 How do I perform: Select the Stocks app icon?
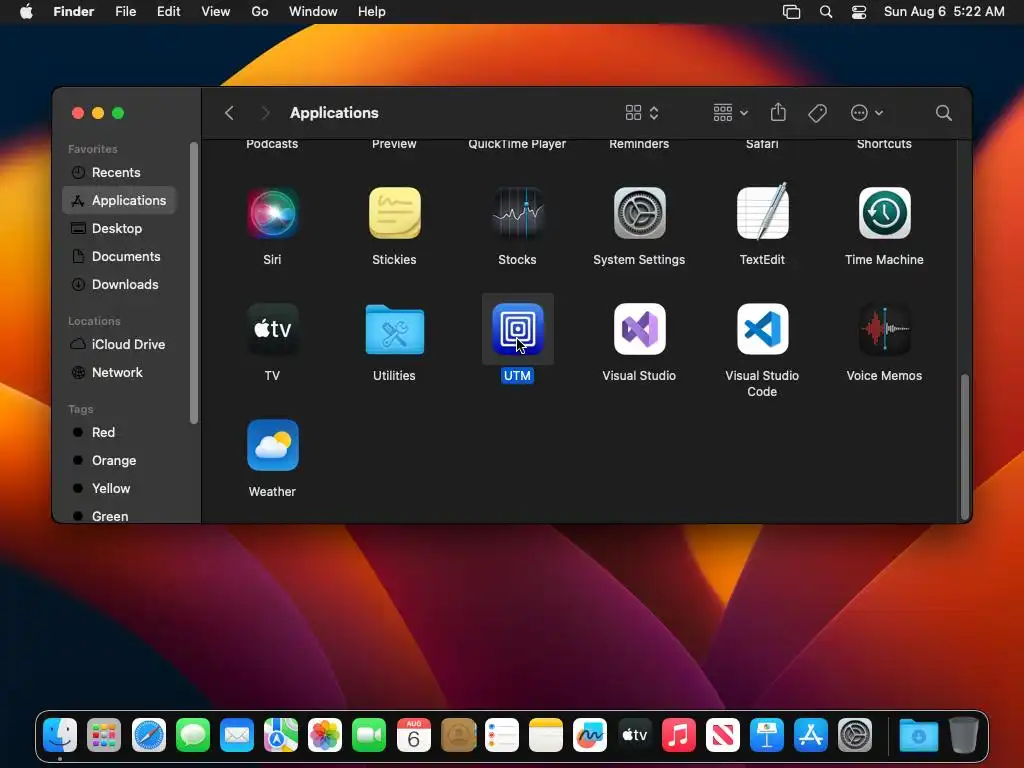pyautogui.click(x=517, y=213)
